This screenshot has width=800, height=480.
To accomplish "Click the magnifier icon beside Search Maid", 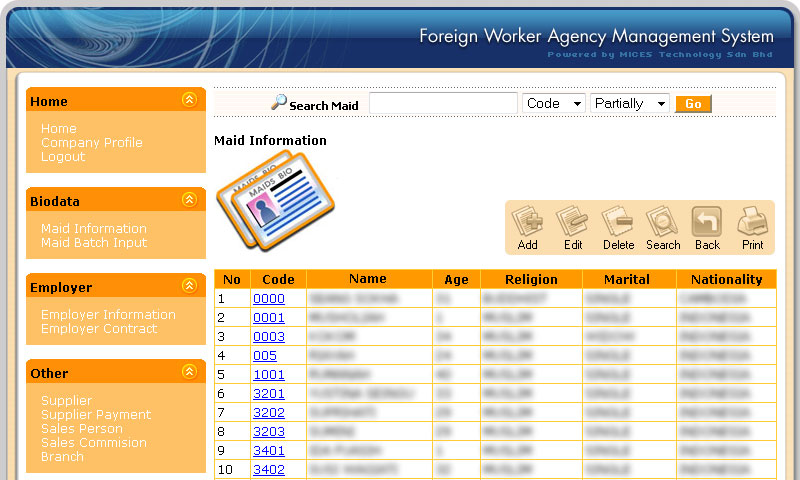I will pos(279,102).
